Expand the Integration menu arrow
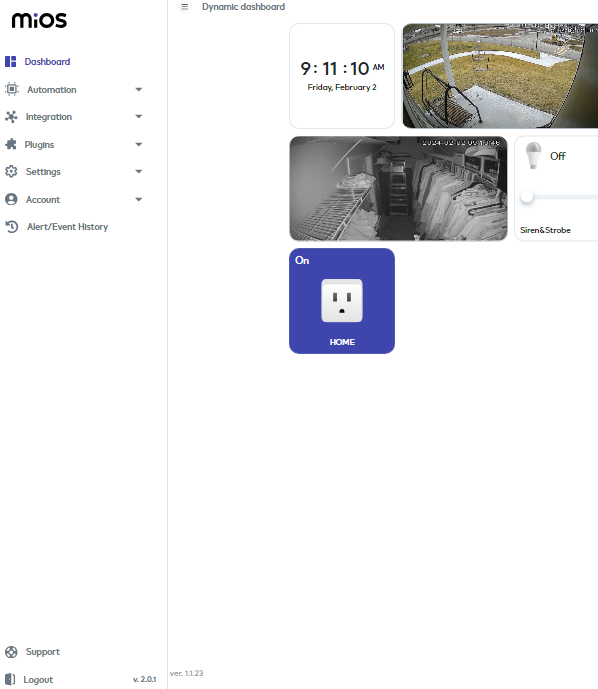 (139, 117)
